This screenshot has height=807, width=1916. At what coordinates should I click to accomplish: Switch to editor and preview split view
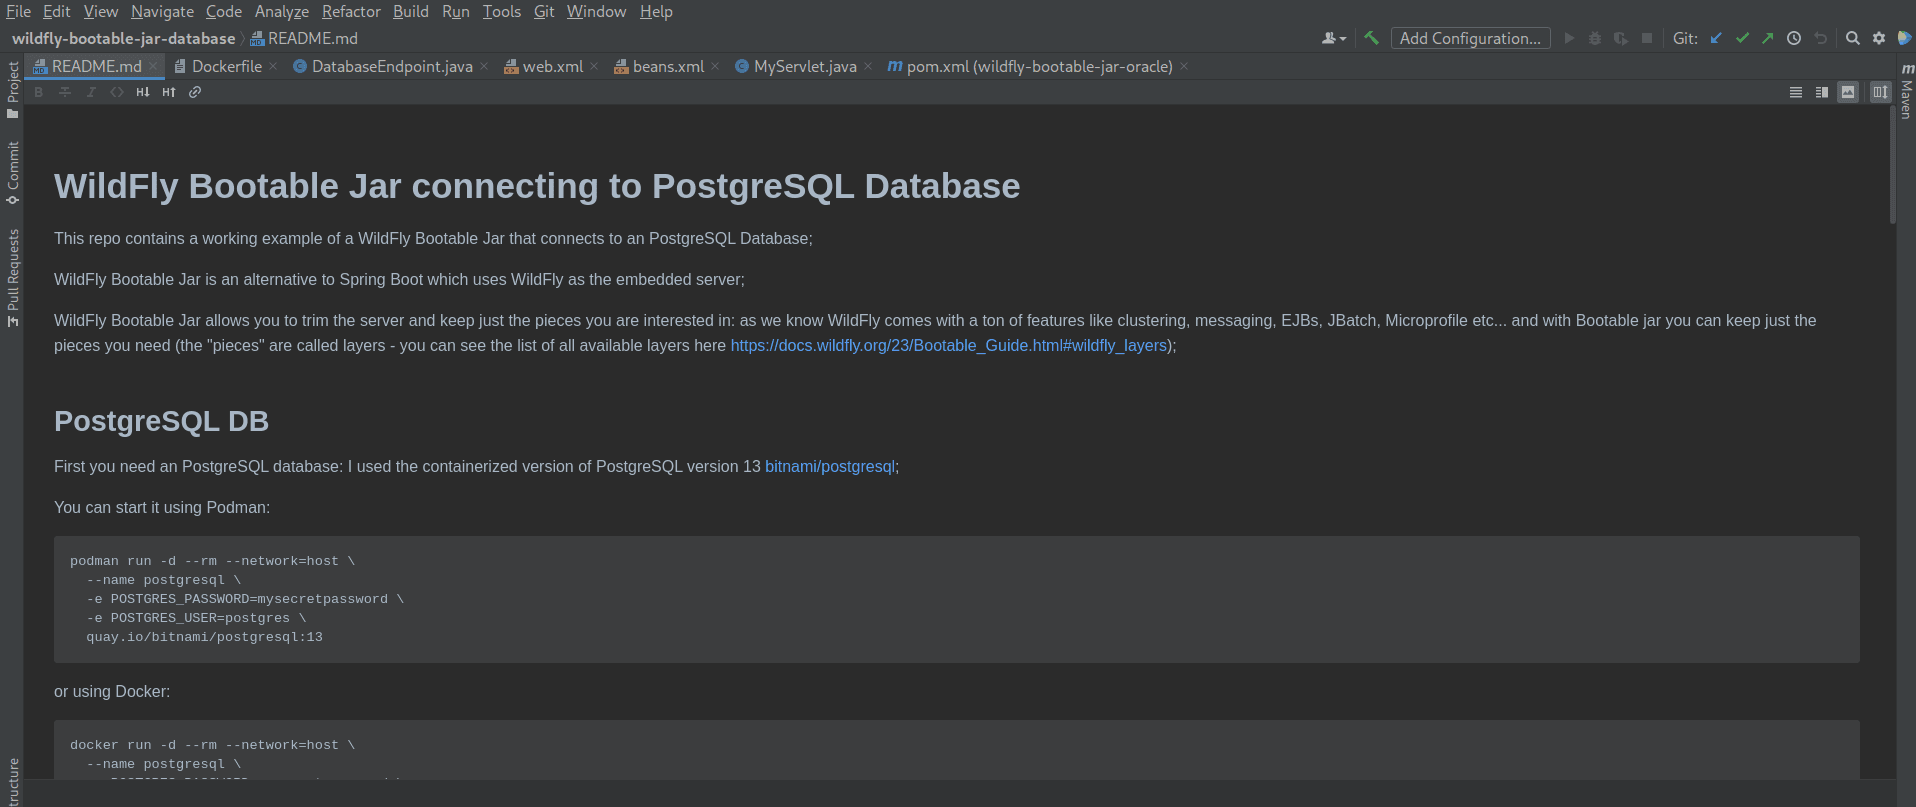coord(1822,92)
